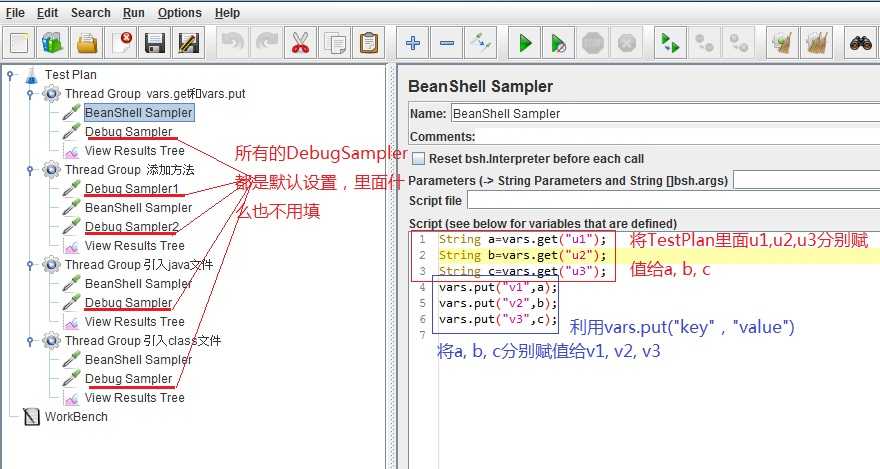Click the Search binoculars icon
Screen dimensions: 880x469
coord(860,43)
